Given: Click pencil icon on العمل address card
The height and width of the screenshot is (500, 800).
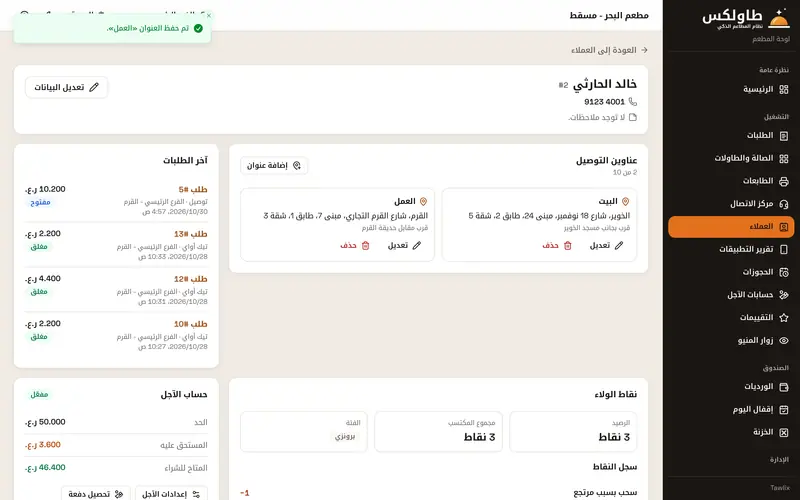Looking at the screenshot, I should (x=417, y=245).
